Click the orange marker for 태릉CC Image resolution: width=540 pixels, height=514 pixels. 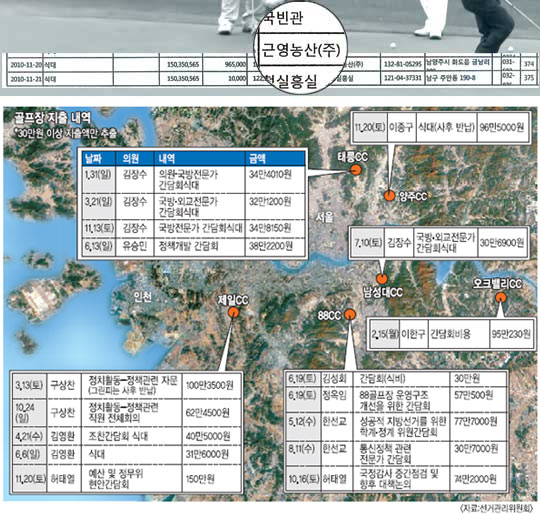coord(355,170)
